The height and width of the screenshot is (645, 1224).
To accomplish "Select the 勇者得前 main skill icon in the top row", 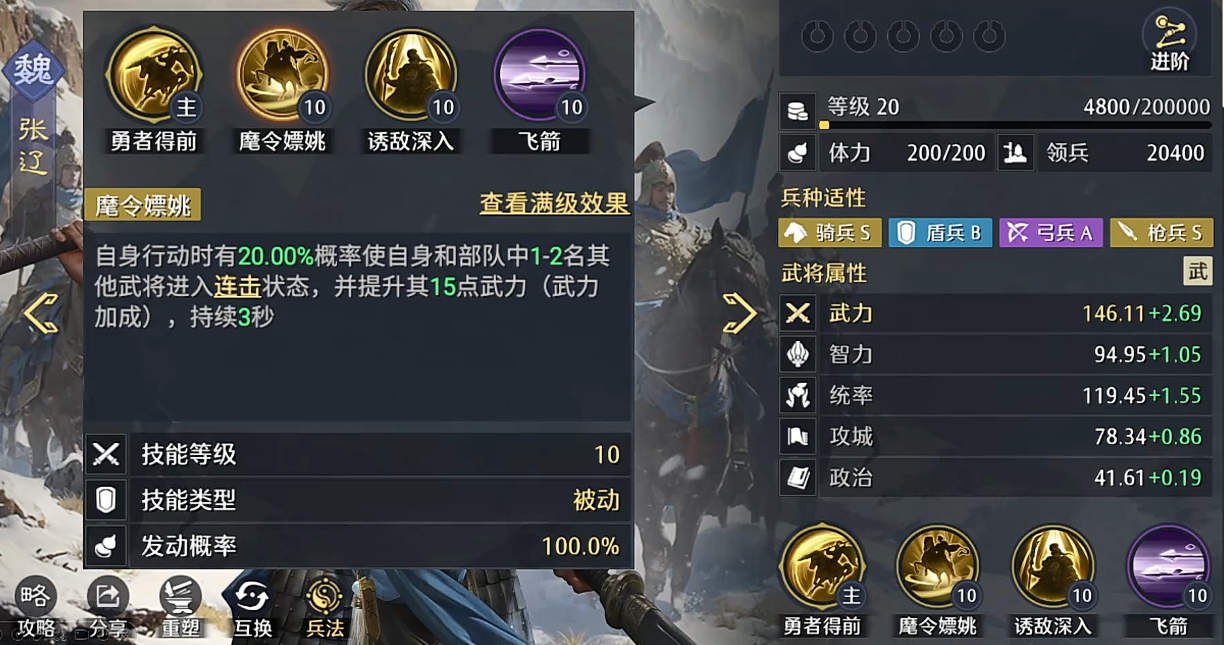I will point(154,76).
